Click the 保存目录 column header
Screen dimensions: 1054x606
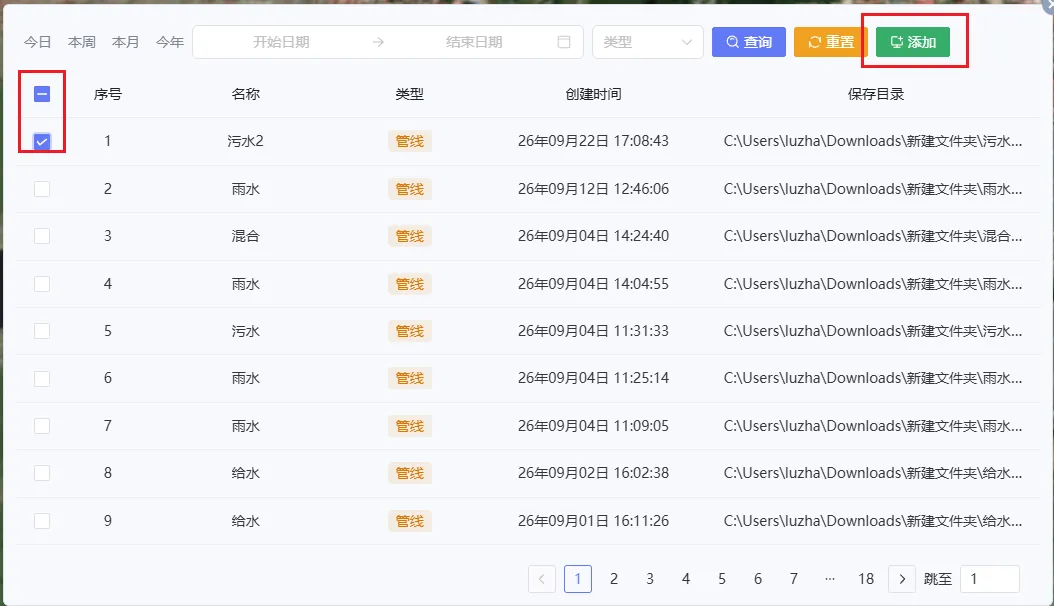pyautogui.click(x=876, y=94)
